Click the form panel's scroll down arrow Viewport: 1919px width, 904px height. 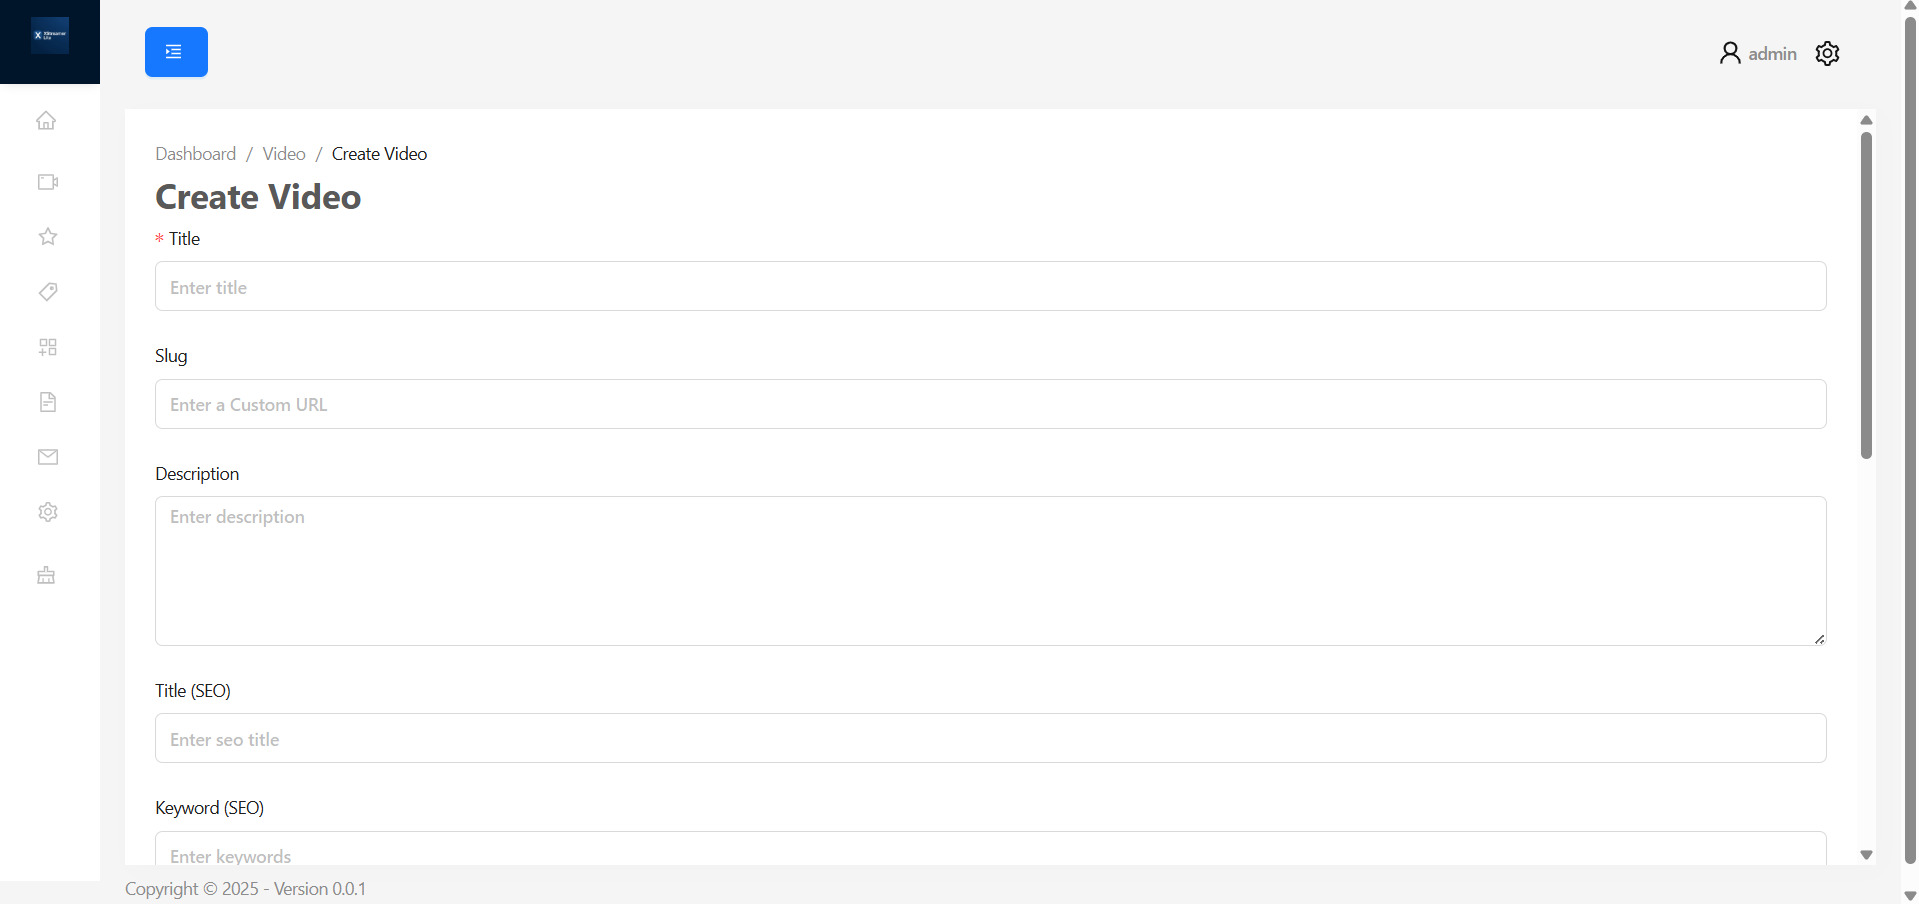(1866, 855)
